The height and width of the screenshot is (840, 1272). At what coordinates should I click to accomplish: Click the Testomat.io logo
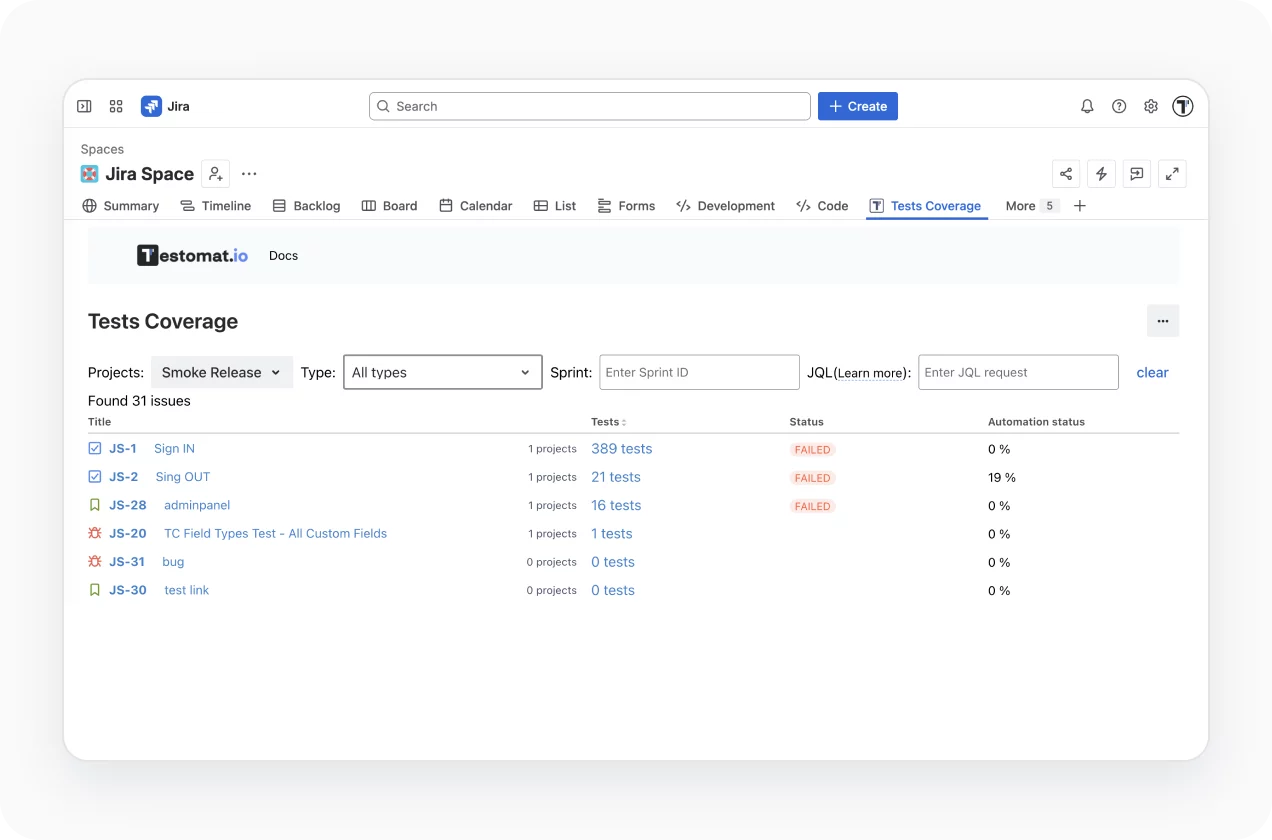click(192, 256)
